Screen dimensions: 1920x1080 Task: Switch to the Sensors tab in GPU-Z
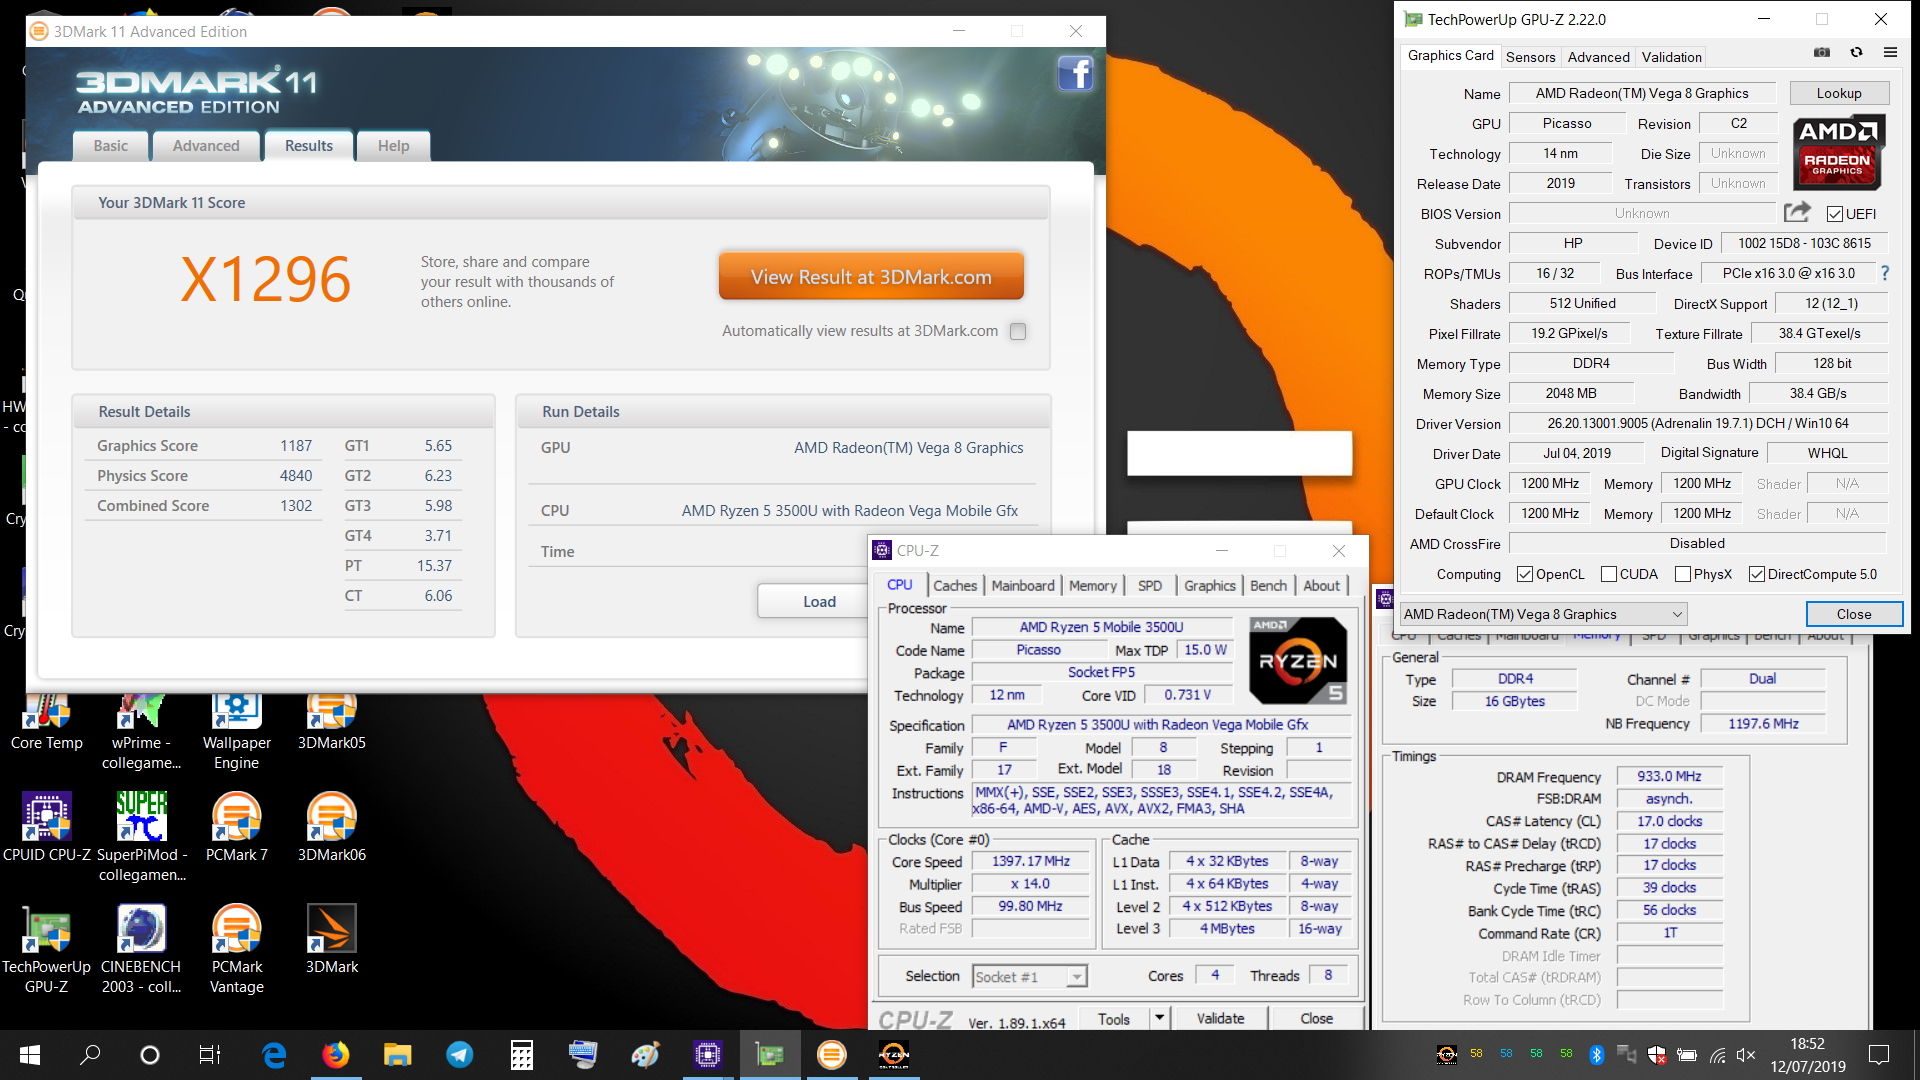1530,57
